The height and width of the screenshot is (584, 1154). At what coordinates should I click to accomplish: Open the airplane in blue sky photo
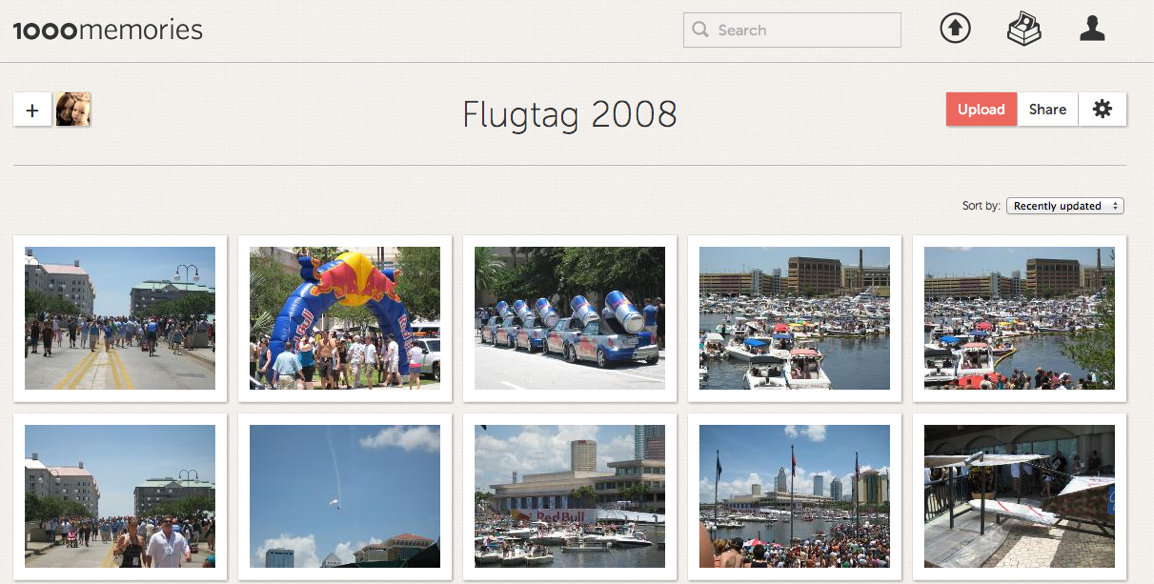click(345, 496)
